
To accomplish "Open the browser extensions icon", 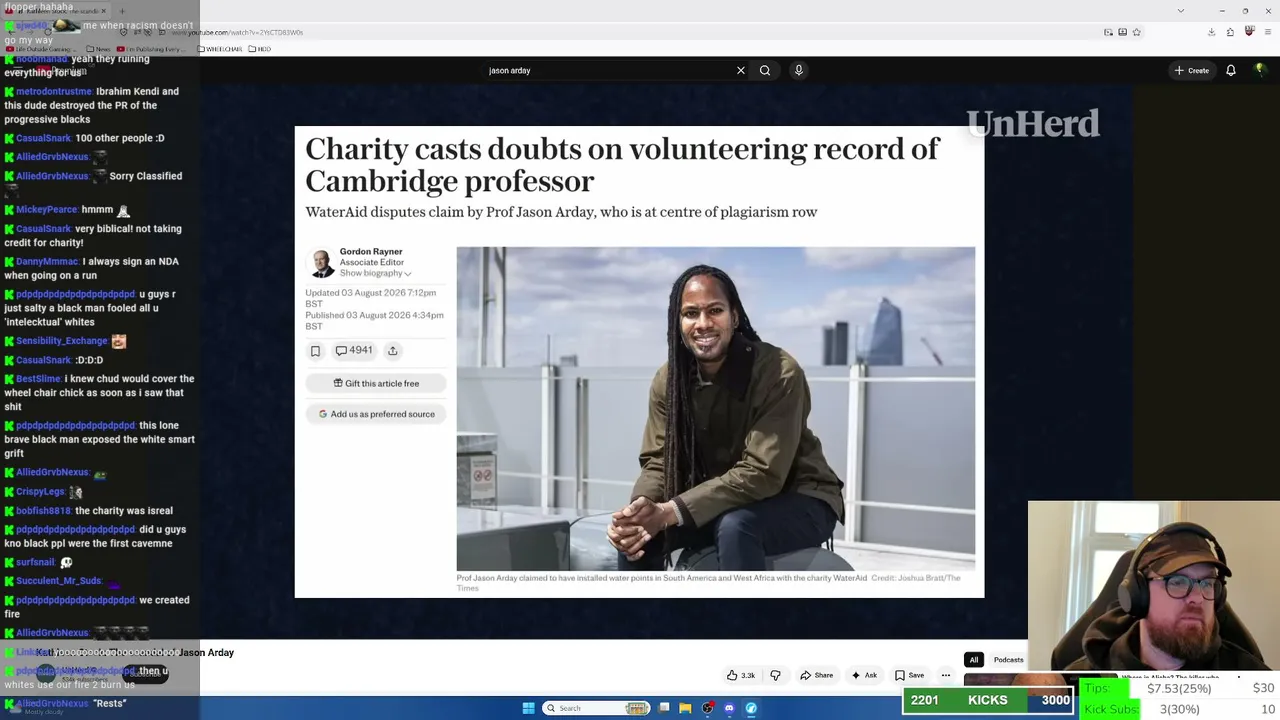I will point(1230,32).
